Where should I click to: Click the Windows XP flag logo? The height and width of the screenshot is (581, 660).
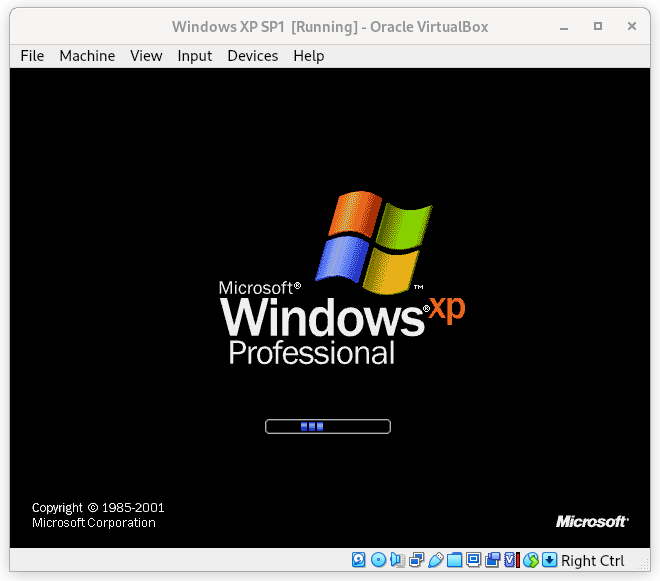tap(374, 243)
